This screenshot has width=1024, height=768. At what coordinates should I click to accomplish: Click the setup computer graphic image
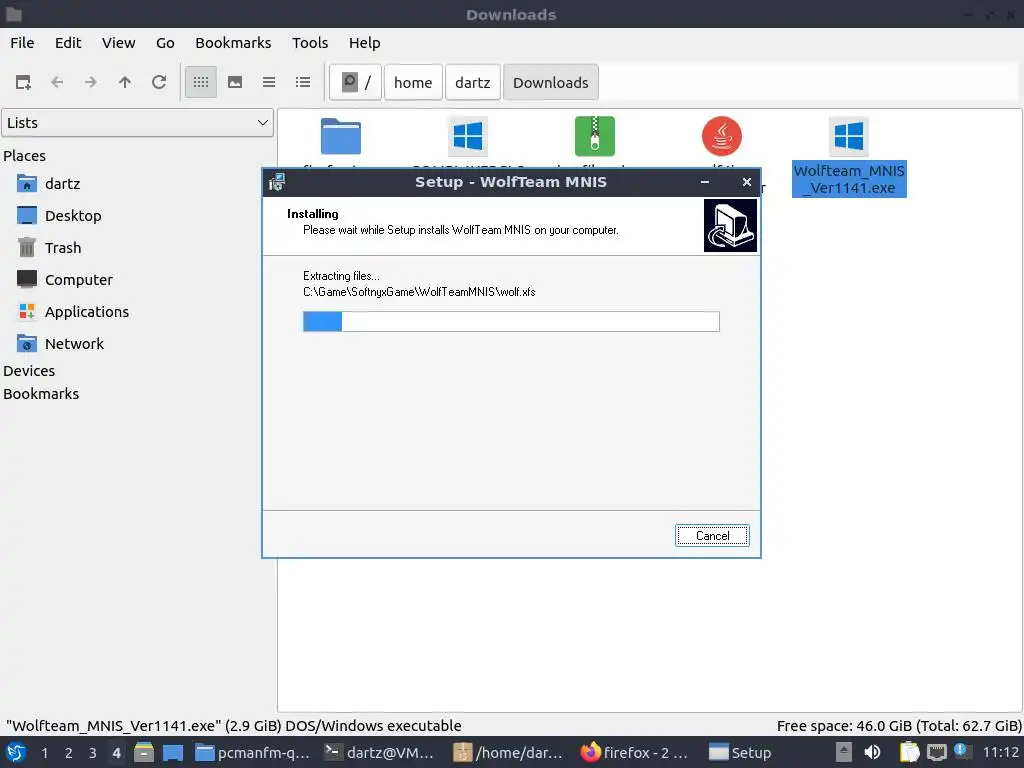pos(730,225)
